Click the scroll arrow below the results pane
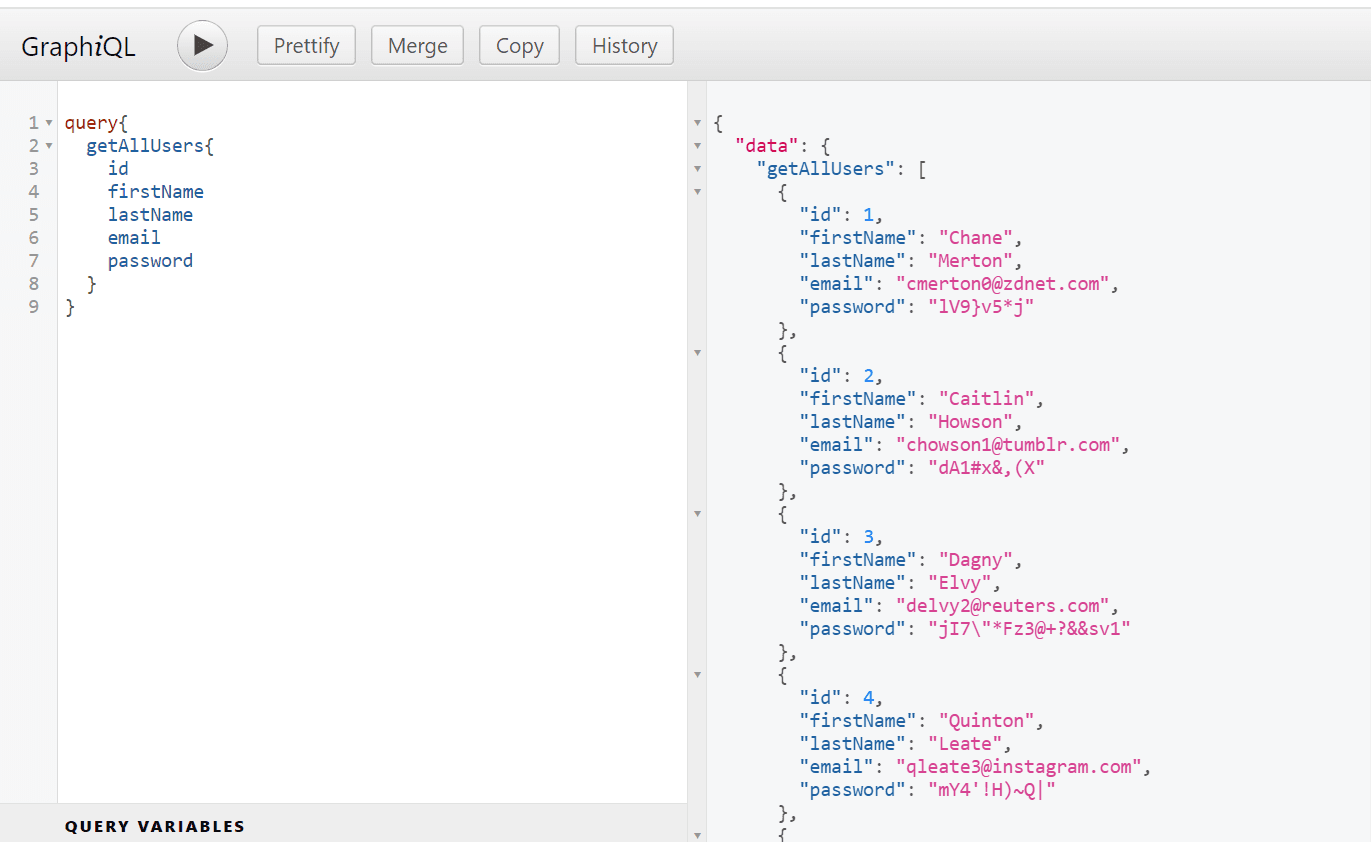The image size is (1371, 842). coord(697,832)
